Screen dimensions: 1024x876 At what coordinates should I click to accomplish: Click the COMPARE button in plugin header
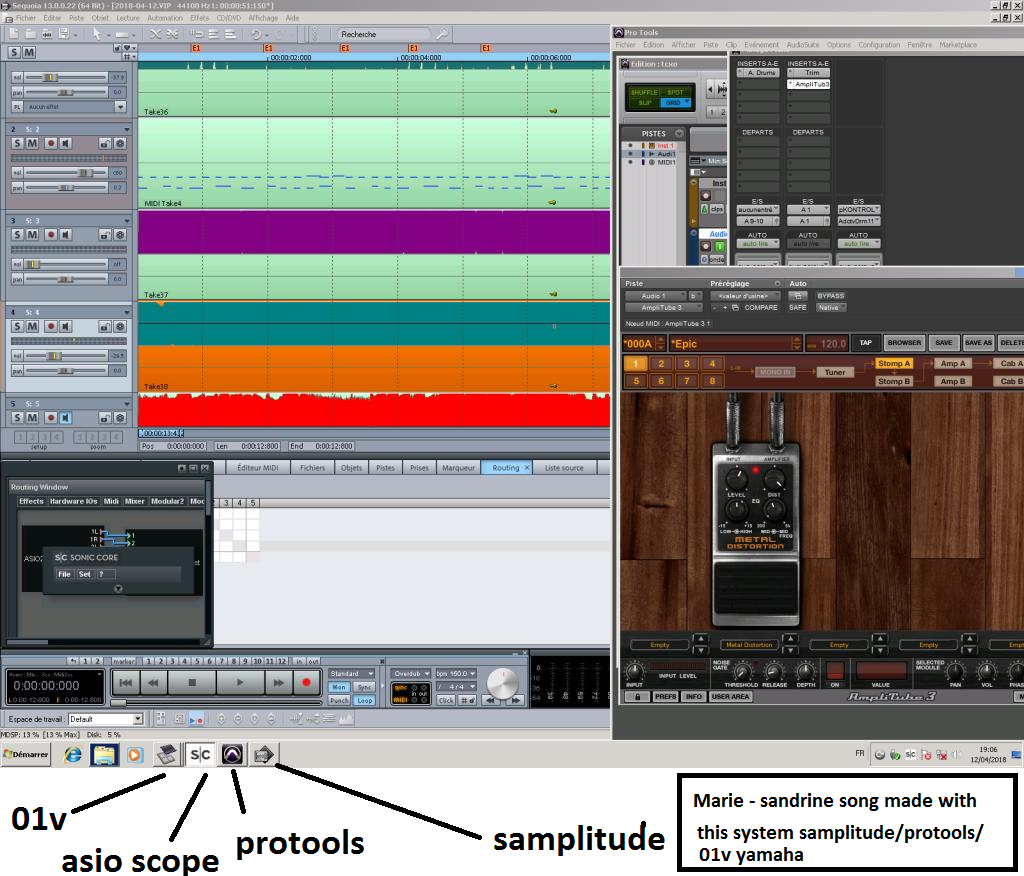[761, 308]
